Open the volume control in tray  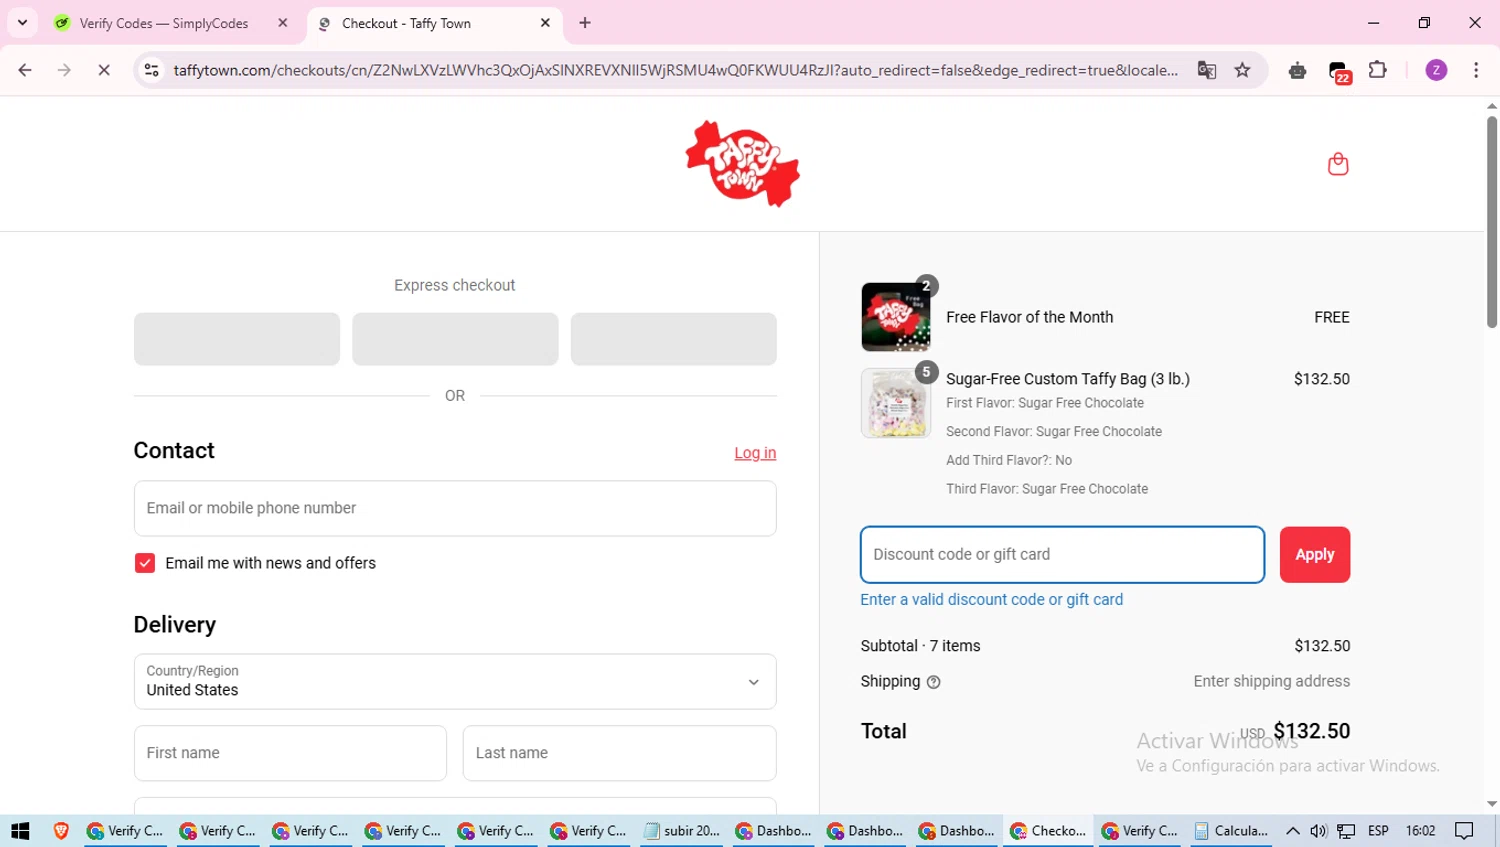click(1319, 831)
